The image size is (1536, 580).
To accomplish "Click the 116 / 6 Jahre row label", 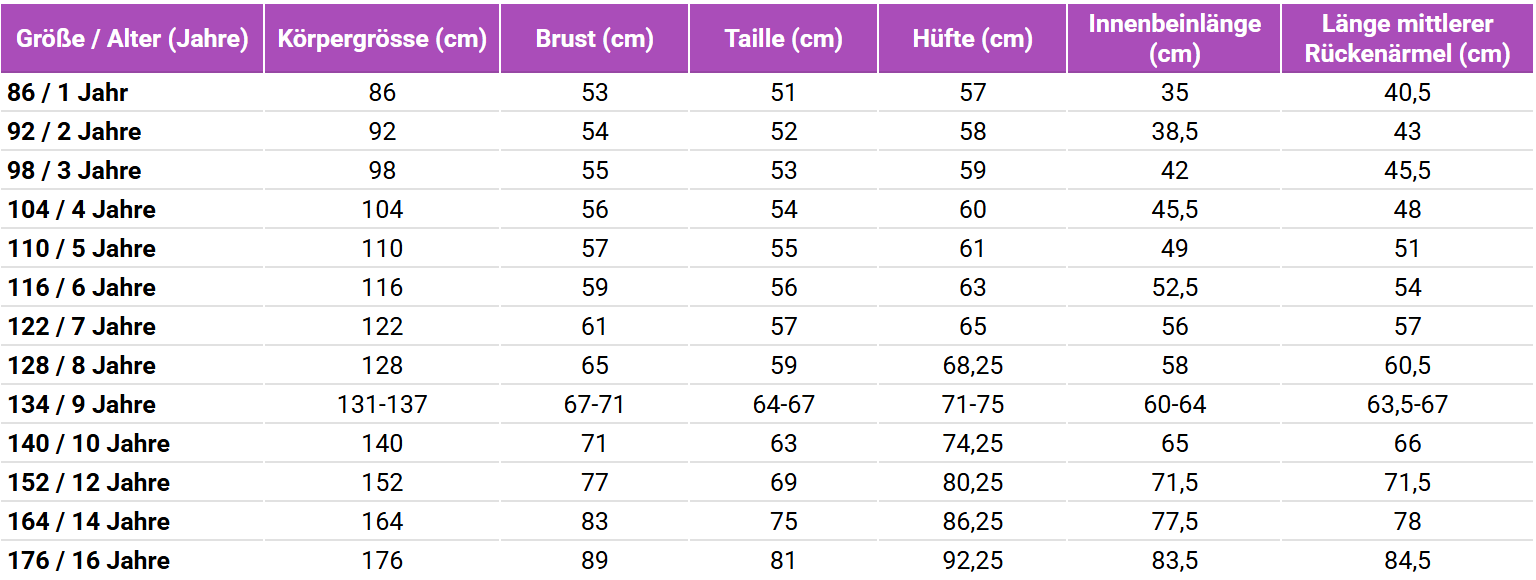I will pos(82,288).
